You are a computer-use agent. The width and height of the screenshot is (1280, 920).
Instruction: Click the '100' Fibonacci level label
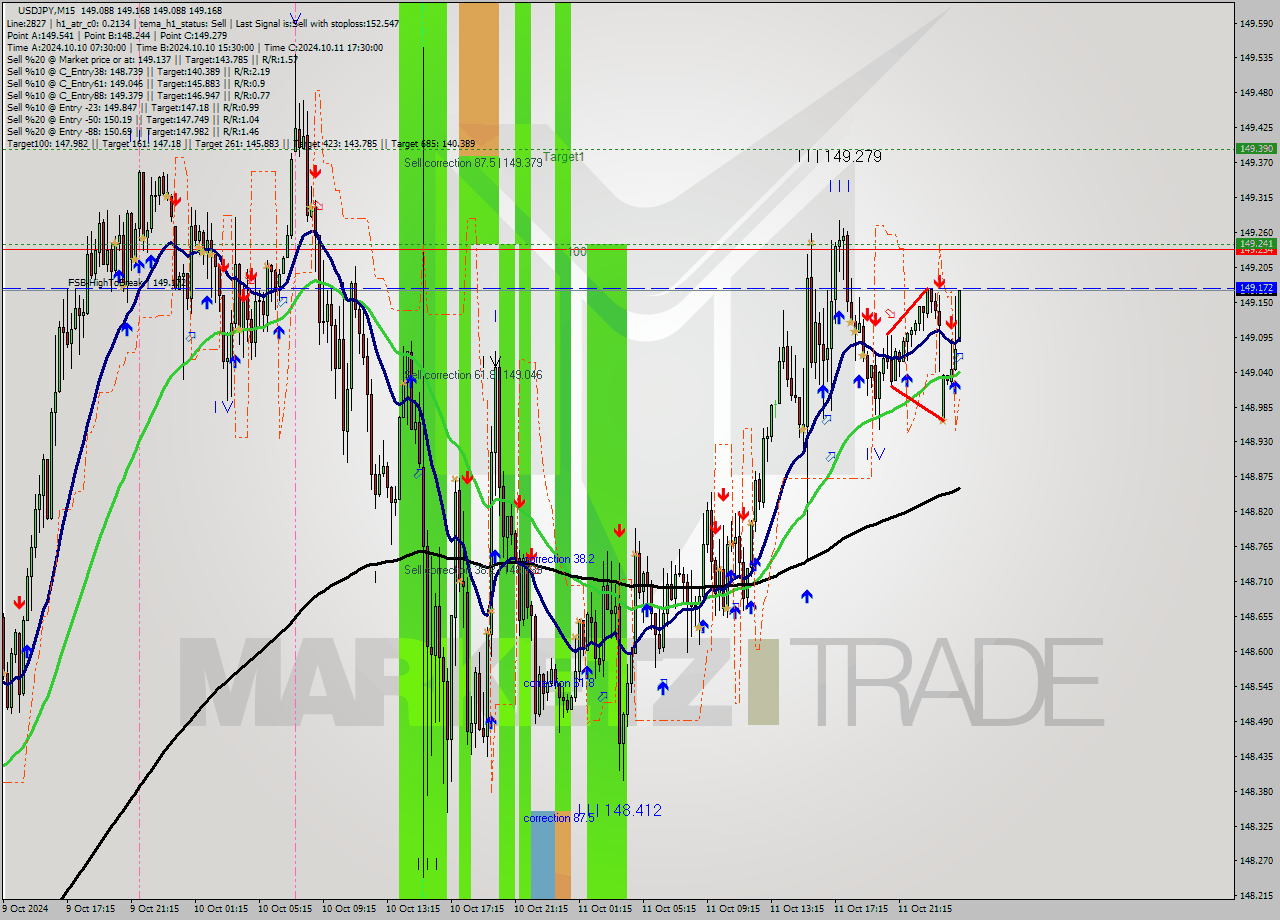tap(577, 252)
